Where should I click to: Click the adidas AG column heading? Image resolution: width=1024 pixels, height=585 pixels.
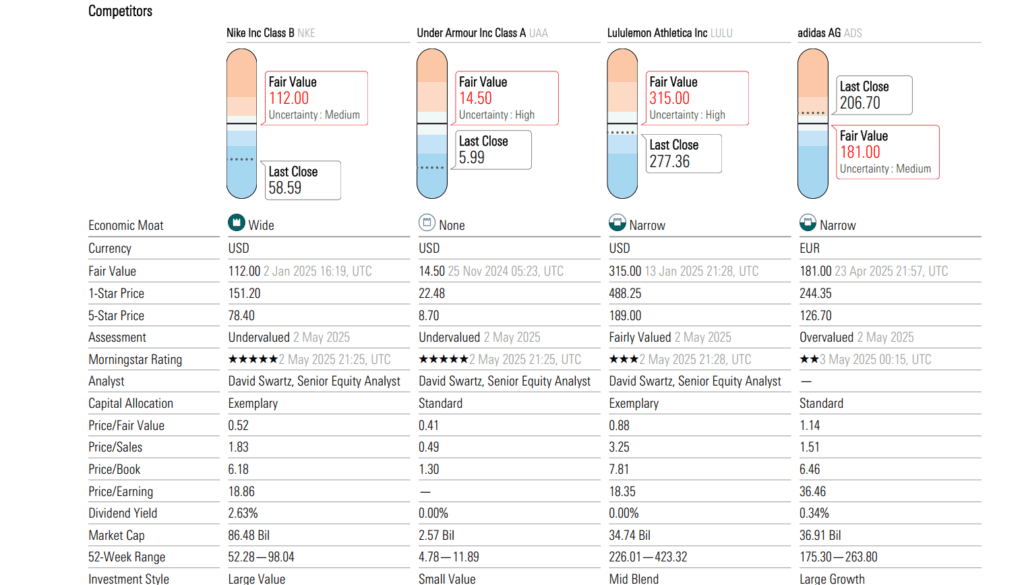click(x=819, y=33)
